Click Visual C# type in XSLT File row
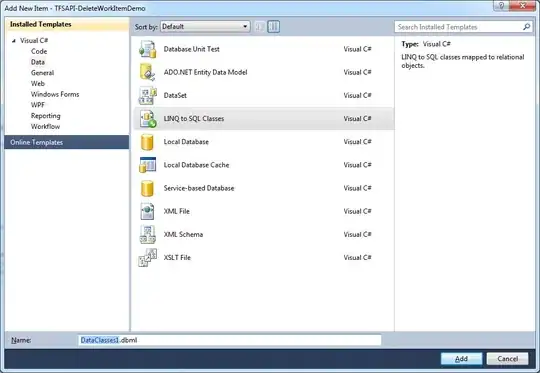Viewport: 540px width, 373px height. tap(357, 258)
